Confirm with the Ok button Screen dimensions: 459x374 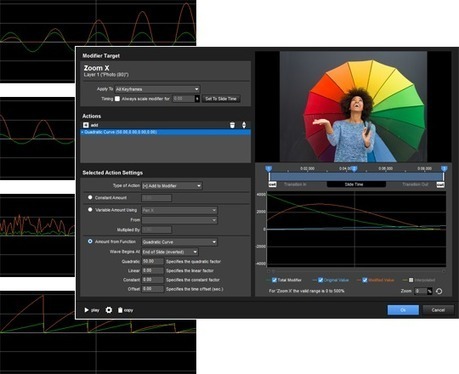(x=403, y=310)
